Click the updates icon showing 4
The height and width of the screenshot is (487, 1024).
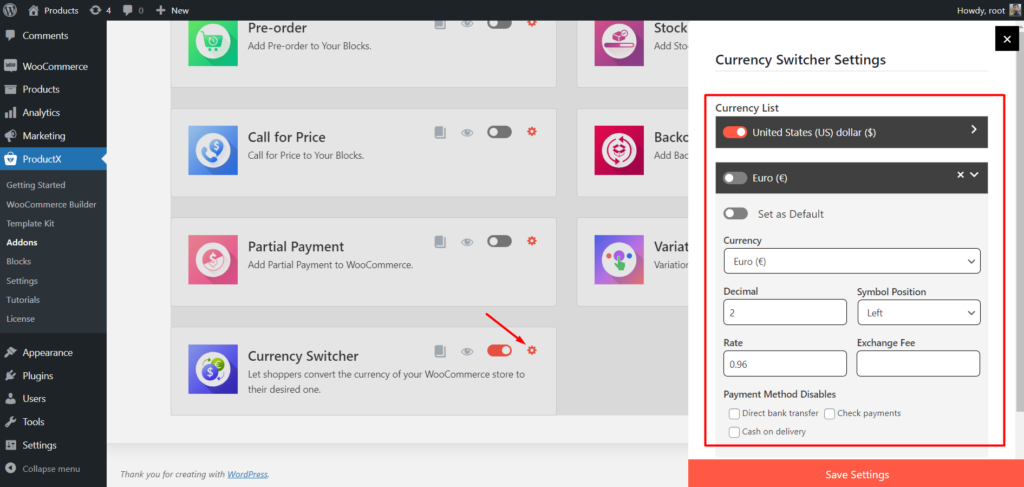(x=100, y=10)
